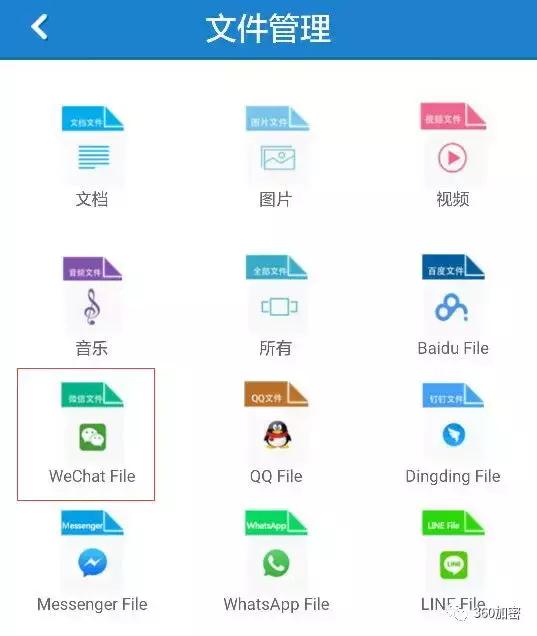
Task: Click the 文件管理 page title
Action: pyautogui.click(x=268, y=28)
